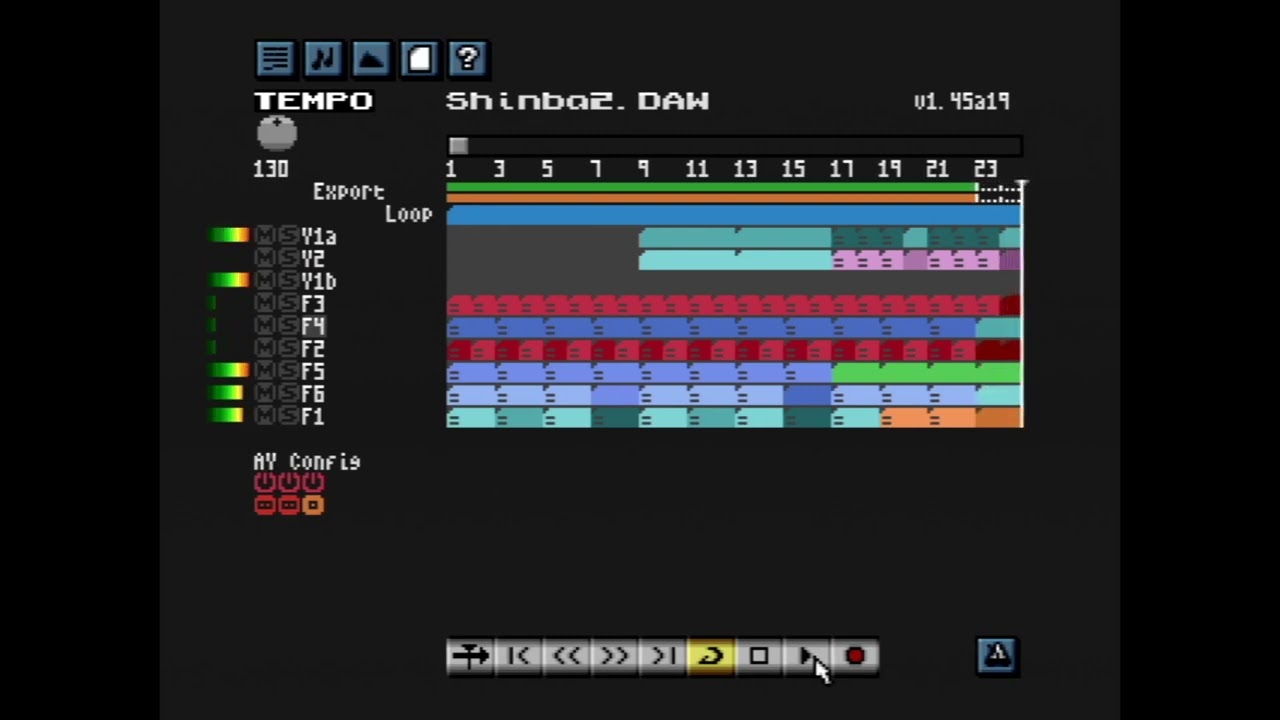Image resolution: width=1280 pixels, height=720 pixels.
Task: Toggle the metronome icon
Action: (997, 655)
